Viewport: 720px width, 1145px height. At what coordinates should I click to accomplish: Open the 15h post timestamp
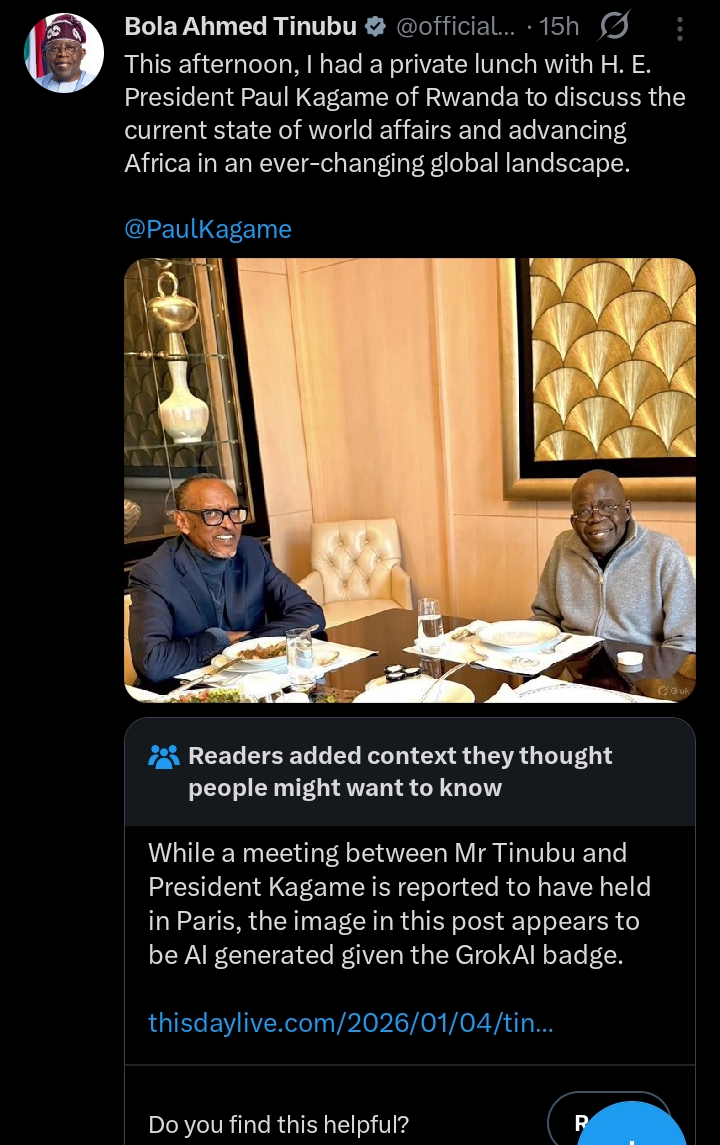pyautogui.click(x=559, y=27)
